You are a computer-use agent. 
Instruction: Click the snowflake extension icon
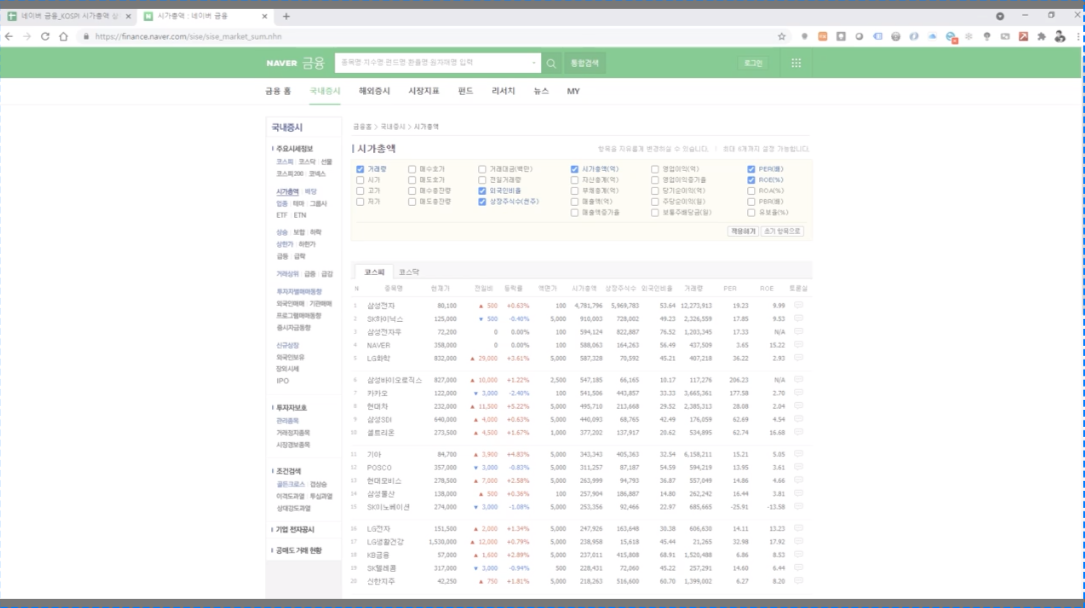click(x=969, y=37)
